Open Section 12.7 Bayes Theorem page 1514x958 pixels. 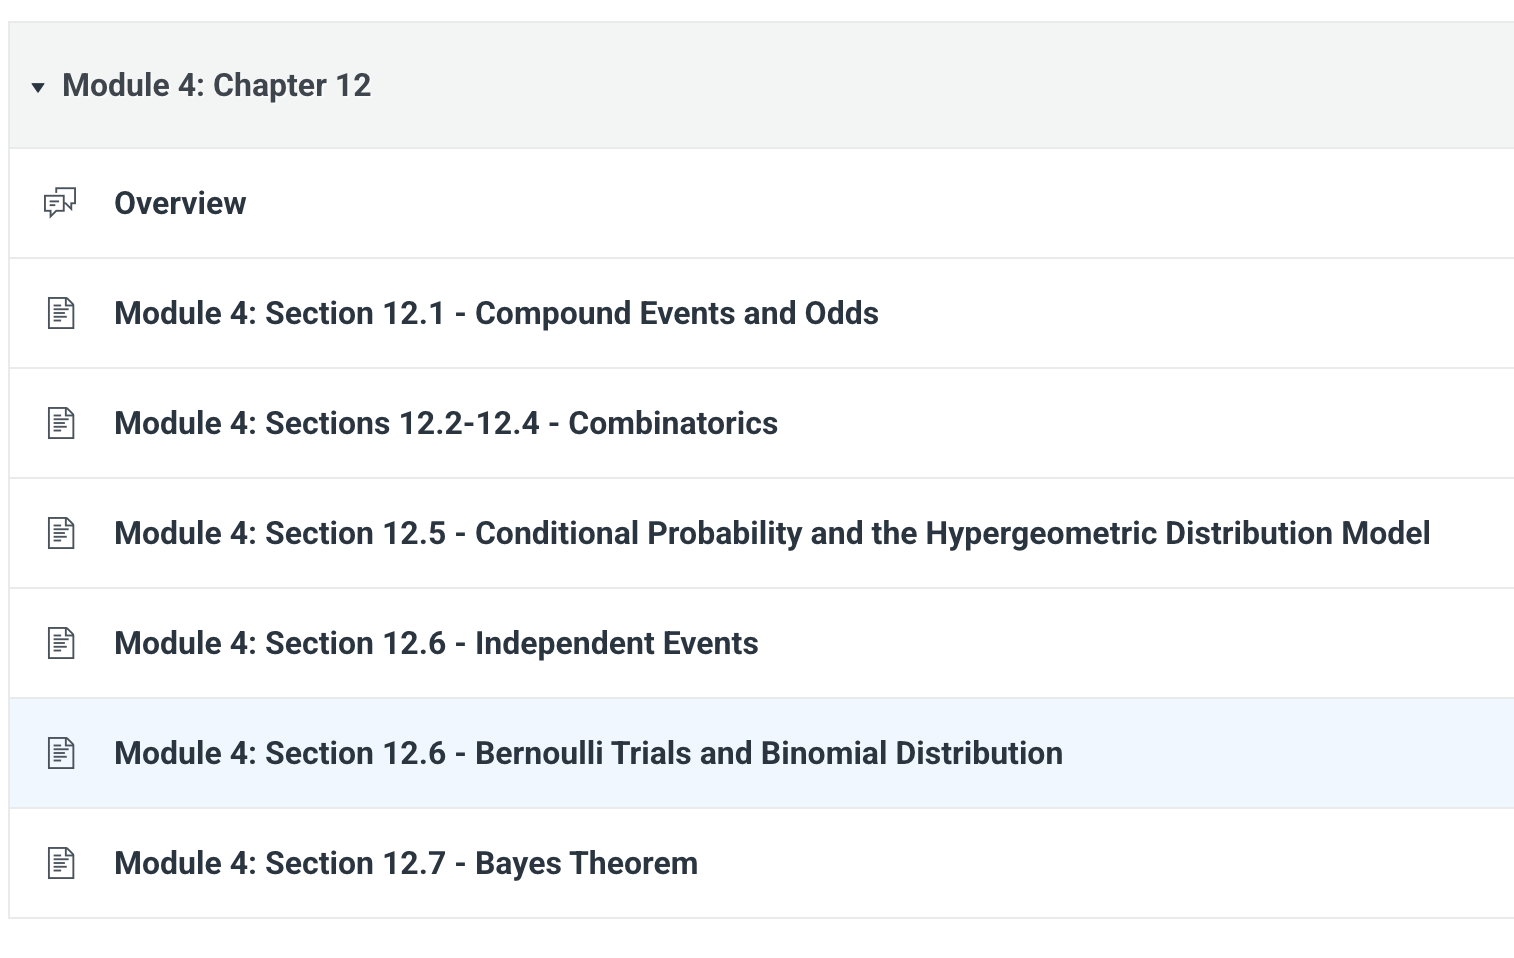tap(406, 863)
